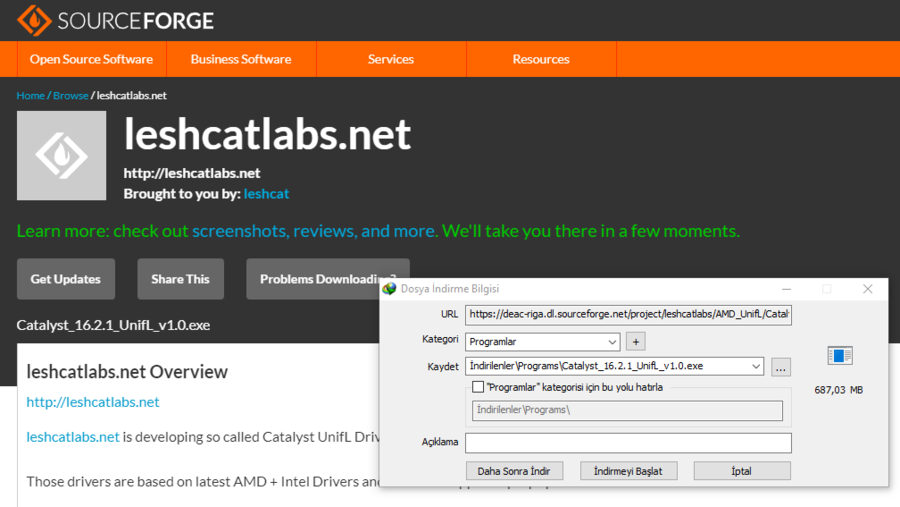
Task: Open the Open Source Software menu
Action: click(91, 59)
